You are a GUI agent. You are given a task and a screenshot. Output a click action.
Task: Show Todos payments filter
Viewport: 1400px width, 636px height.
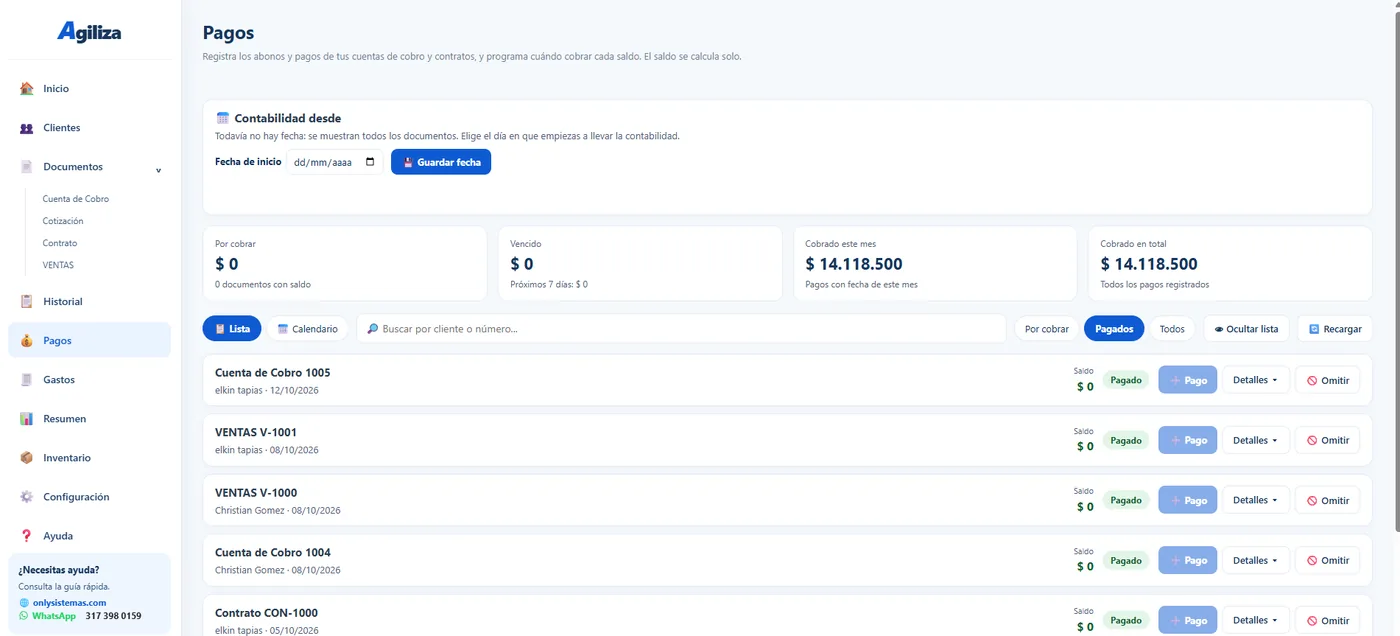click(x=1172, y=329)
